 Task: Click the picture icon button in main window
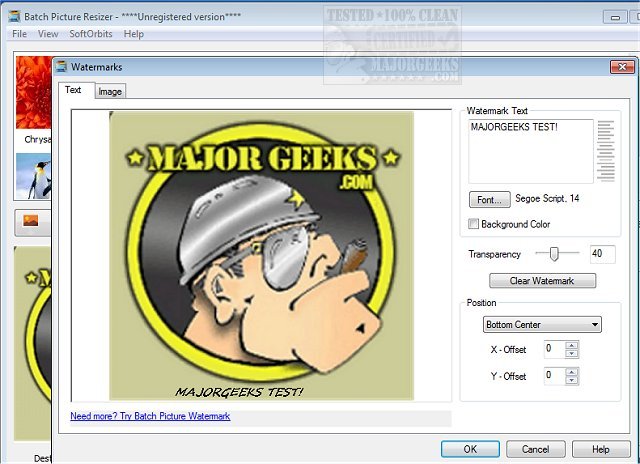coord(31,221)
